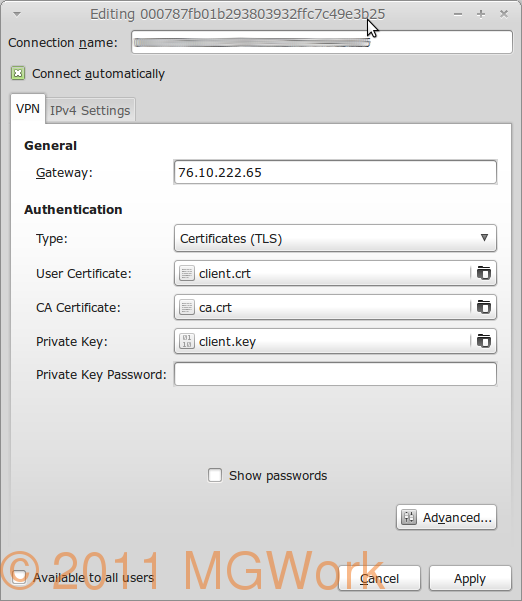522x601 pixels.
Task: Toggle the Connect automatically checkbox
Action: pyautogui.click(x=18, y=73)
